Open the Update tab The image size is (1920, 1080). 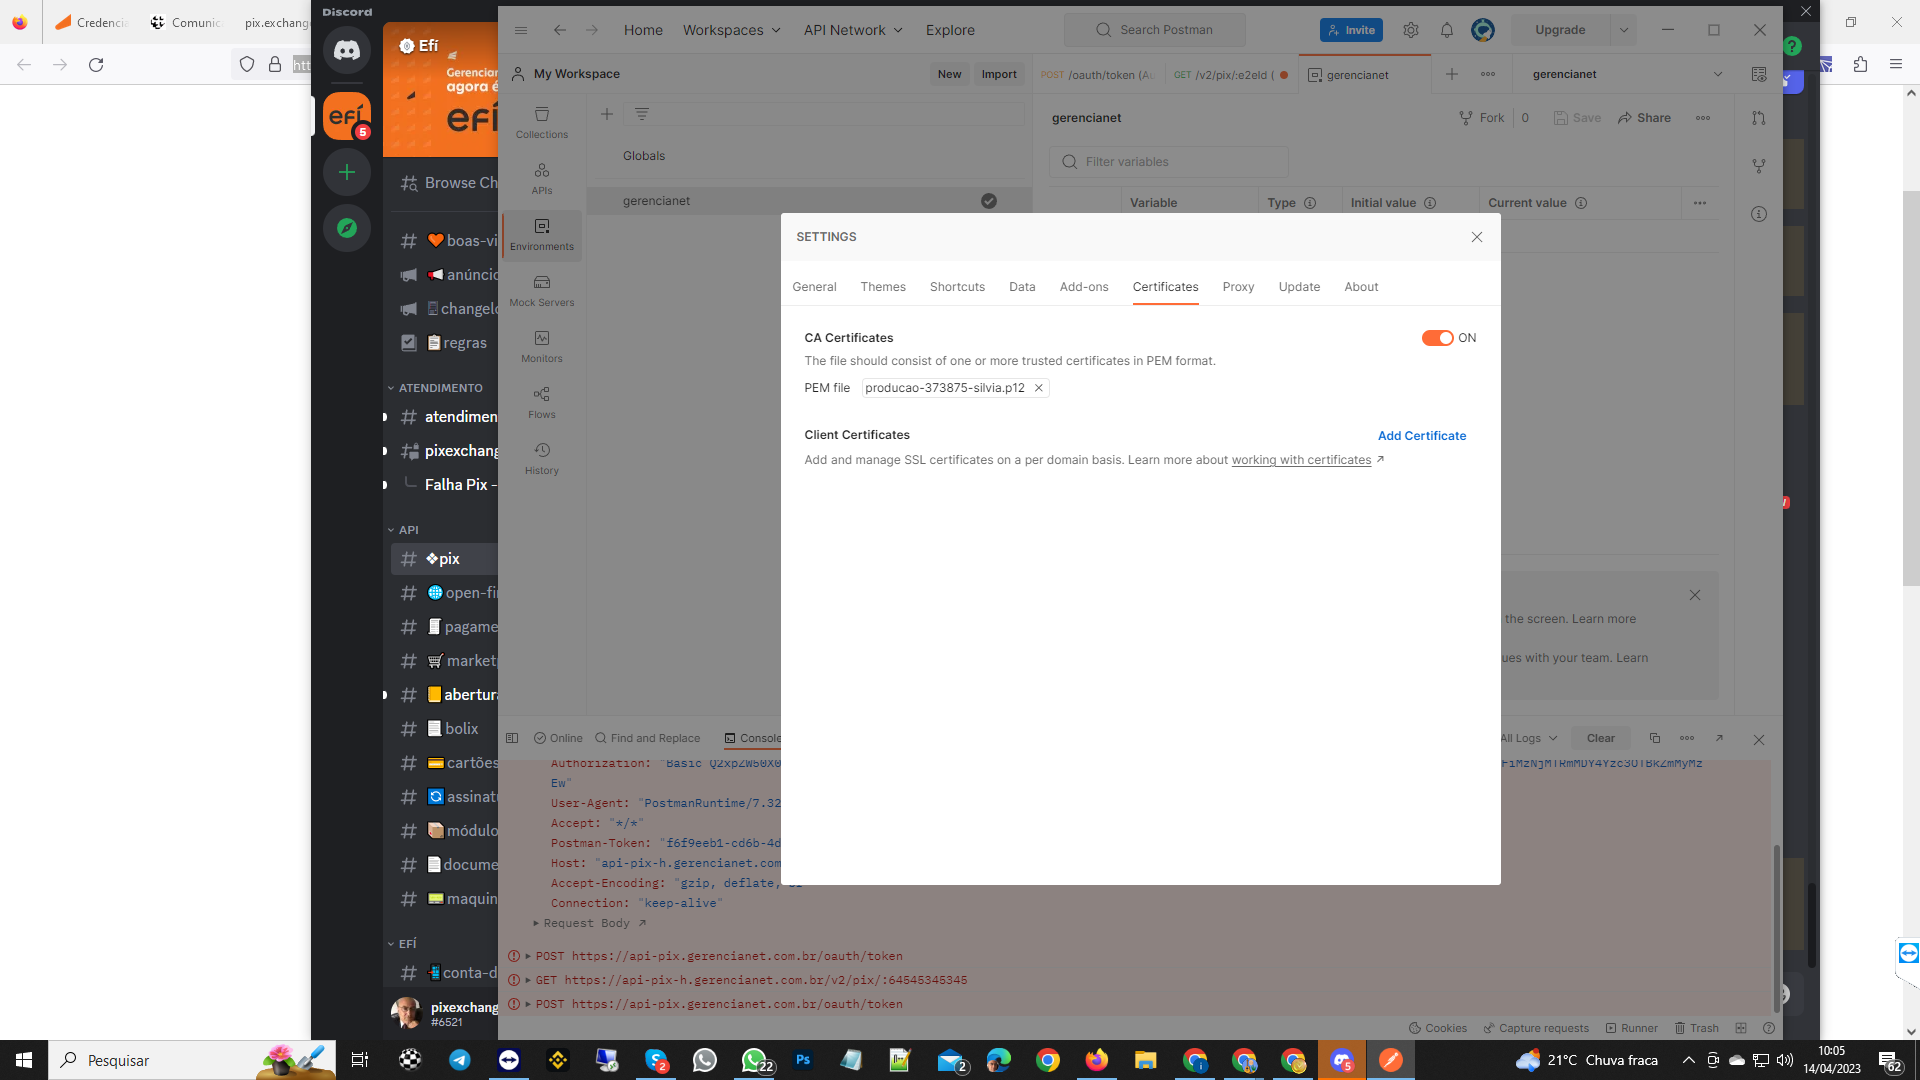pyautogui.click(x=1299, y=287)
